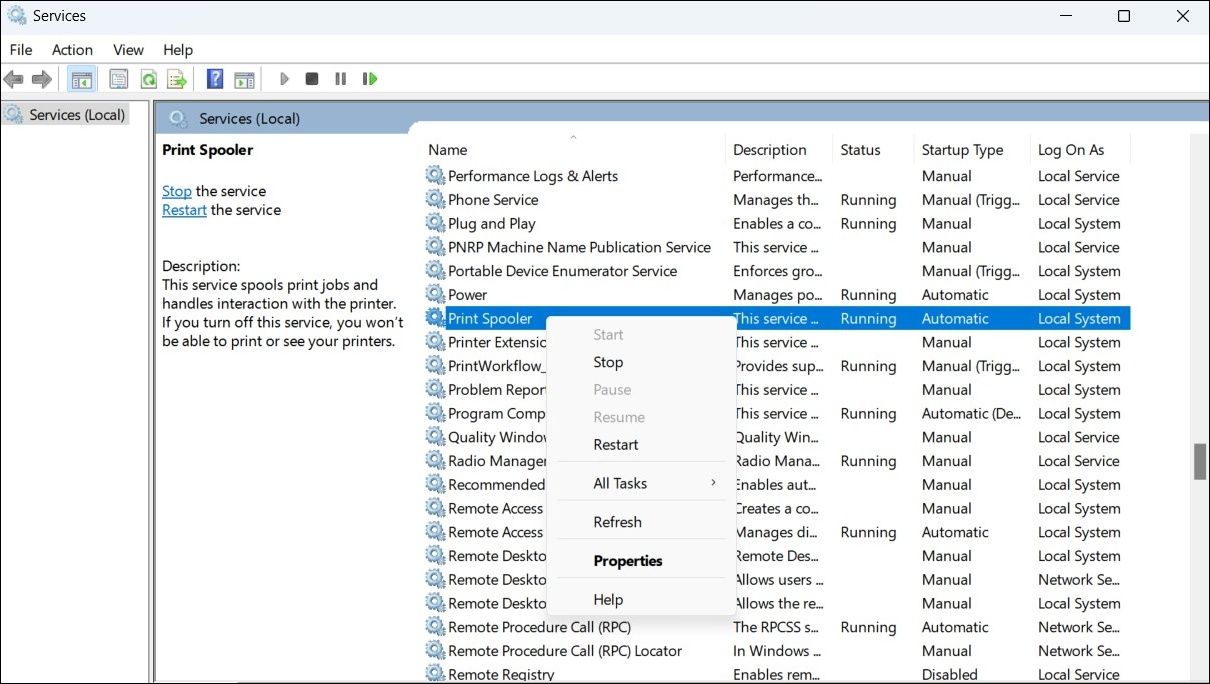The width and height of the screenshot is (1210, 684).
Task: Choose Properties from the context menu
Action: pyautogui.click(x=628, y=561)
